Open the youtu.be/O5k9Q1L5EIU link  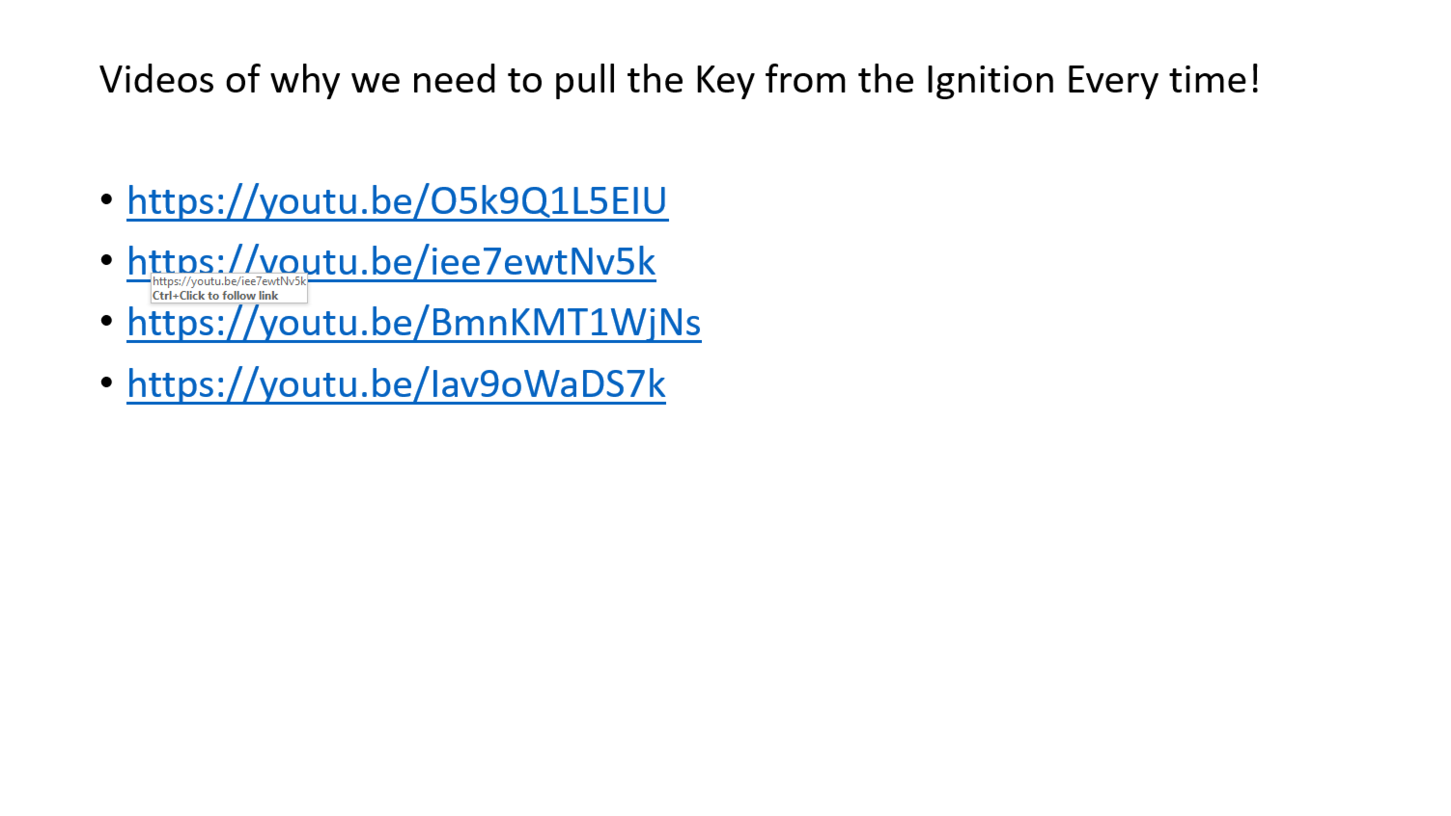click(397, 202)
